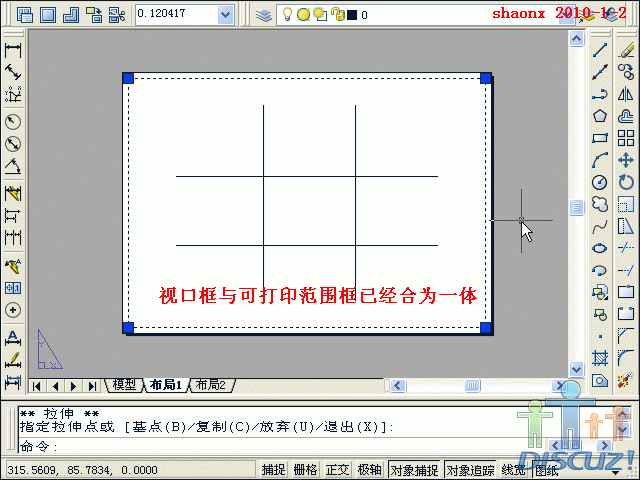The height and width of the screenshot is (480, 640).
Task: Choose the Radius dimension tool
Action: (x=13, y=122)
